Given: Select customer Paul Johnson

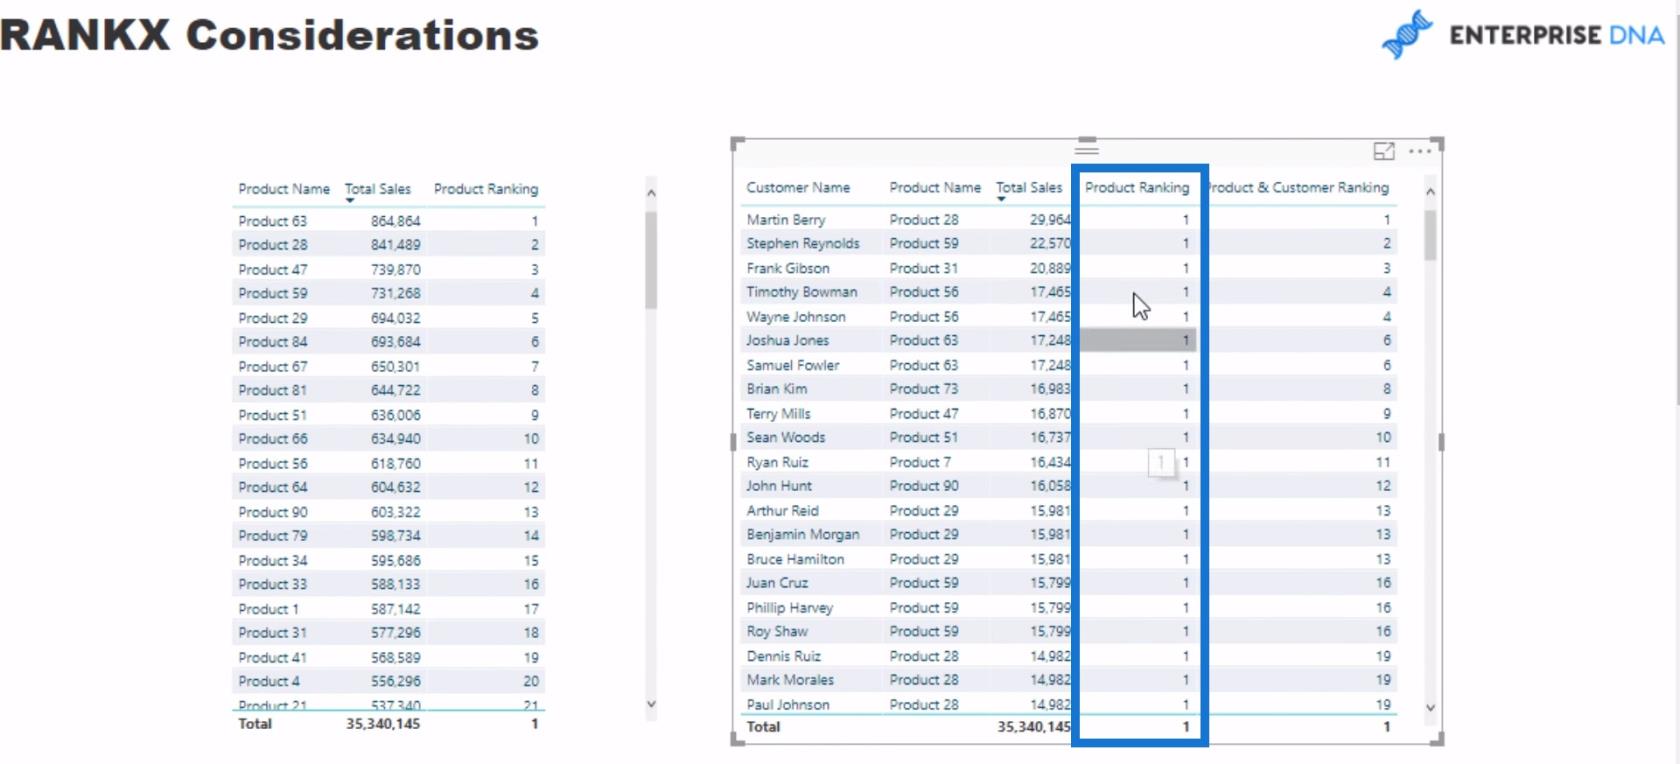Looking at the screenshot, I should (788, 705).
